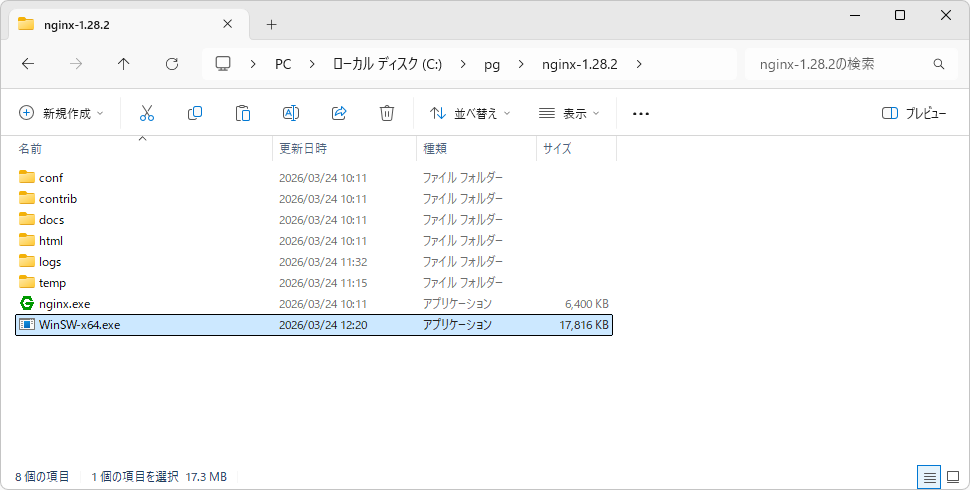The image size is (970, 490).
Task: Click the temp folder icon
Action: (x=27, y=282)
